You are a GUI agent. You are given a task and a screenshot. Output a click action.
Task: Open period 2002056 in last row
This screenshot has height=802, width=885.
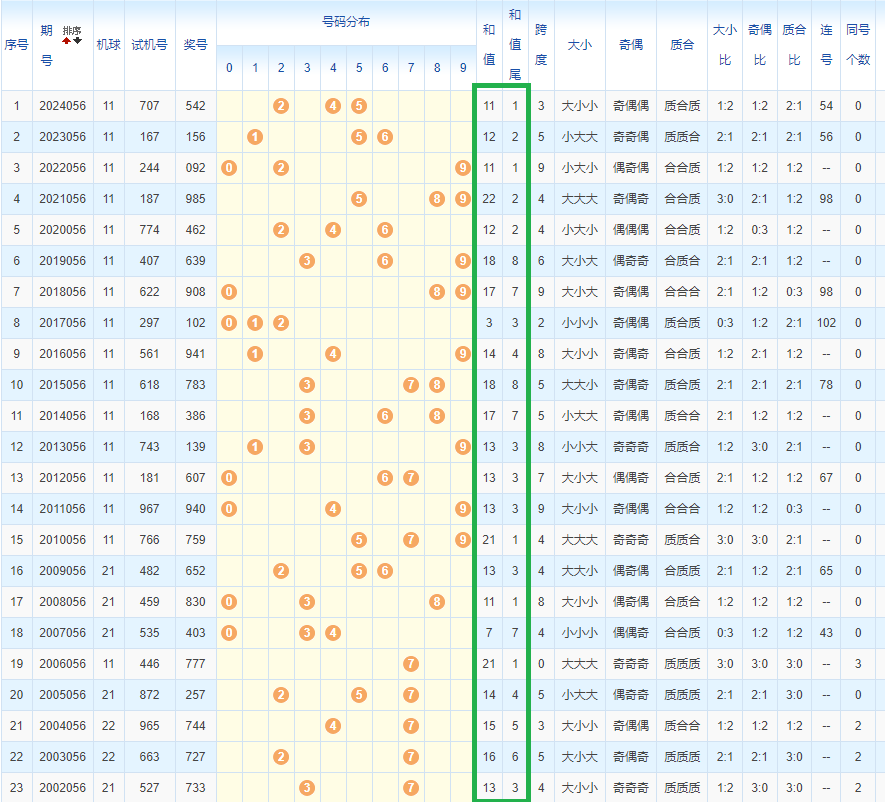pos(63,788)
